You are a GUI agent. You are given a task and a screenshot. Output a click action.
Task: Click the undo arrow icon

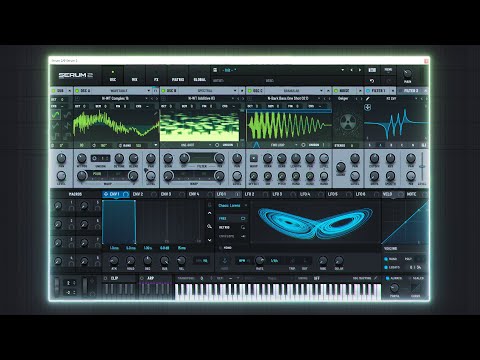372,81
